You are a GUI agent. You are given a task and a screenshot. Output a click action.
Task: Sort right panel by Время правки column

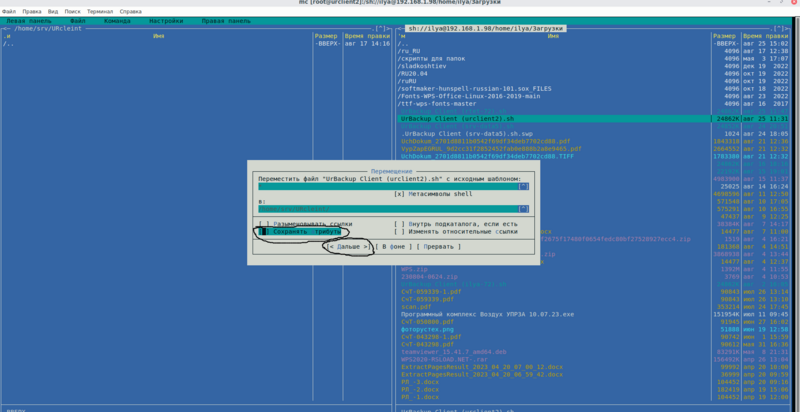[765, 36]
